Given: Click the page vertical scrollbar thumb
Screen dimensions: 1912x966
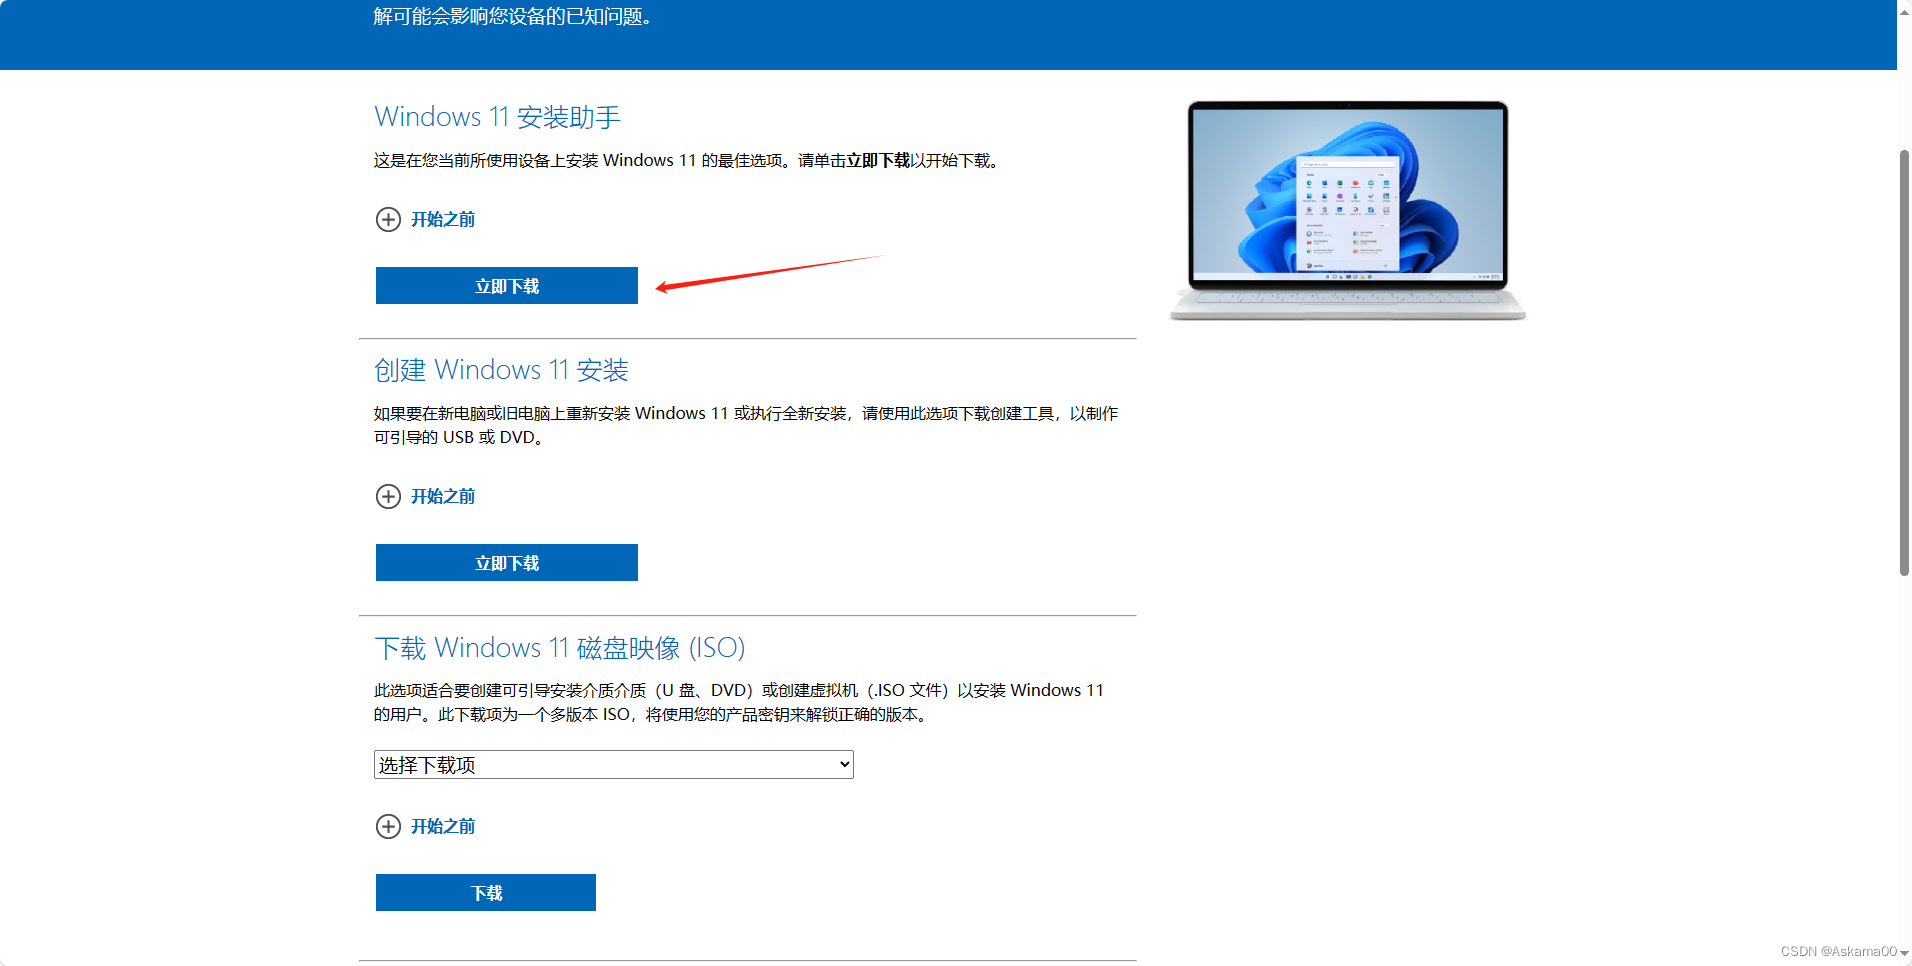Looking at the screenshot, I should tap(1904, 363).
